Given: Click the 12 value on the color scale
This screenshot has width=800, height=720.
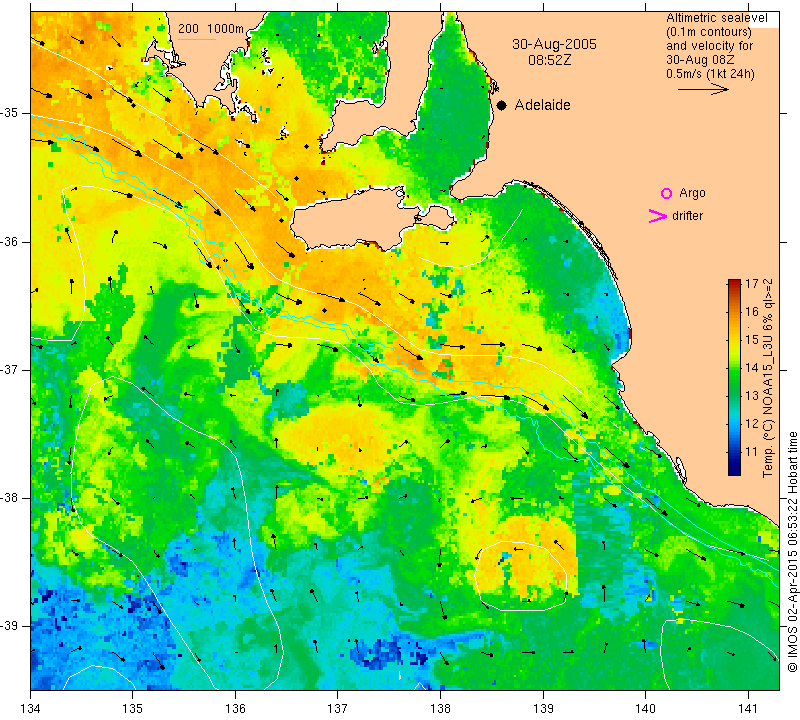Looking at the screenshot, I should point(752,424).
